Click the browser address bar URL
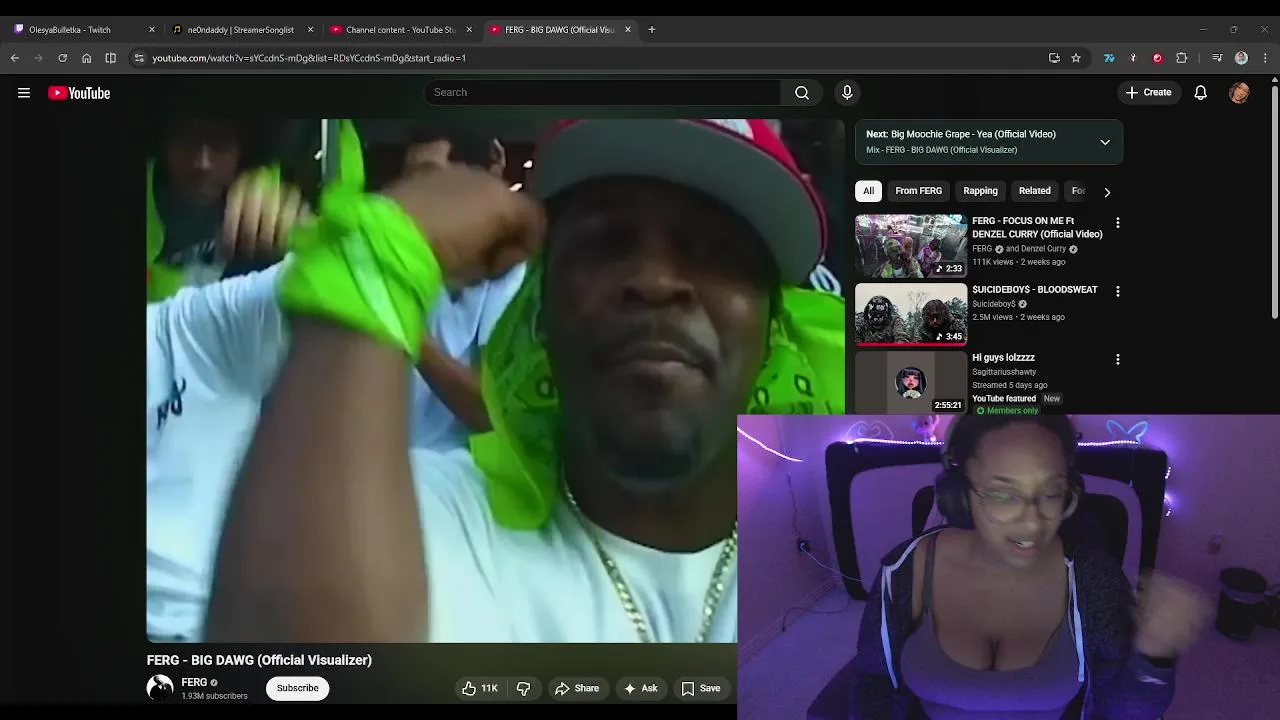The width and height of the screenshot is (1280, 720). coord(309,58)
